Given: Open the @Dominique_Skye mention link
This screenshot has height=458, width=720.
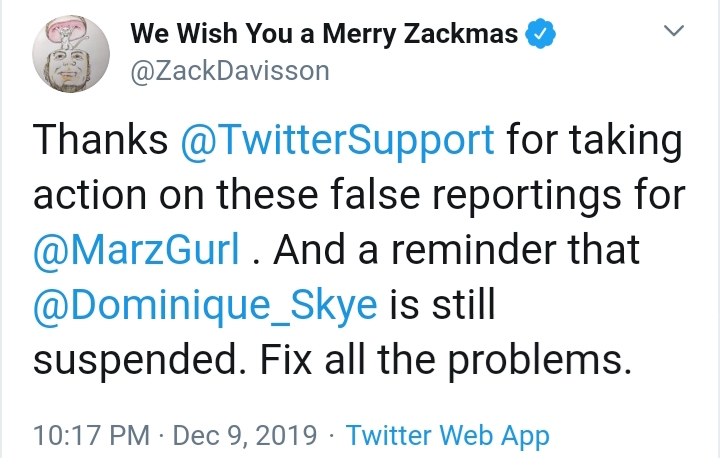Looking at the screenshot, I should coord(205,305).
